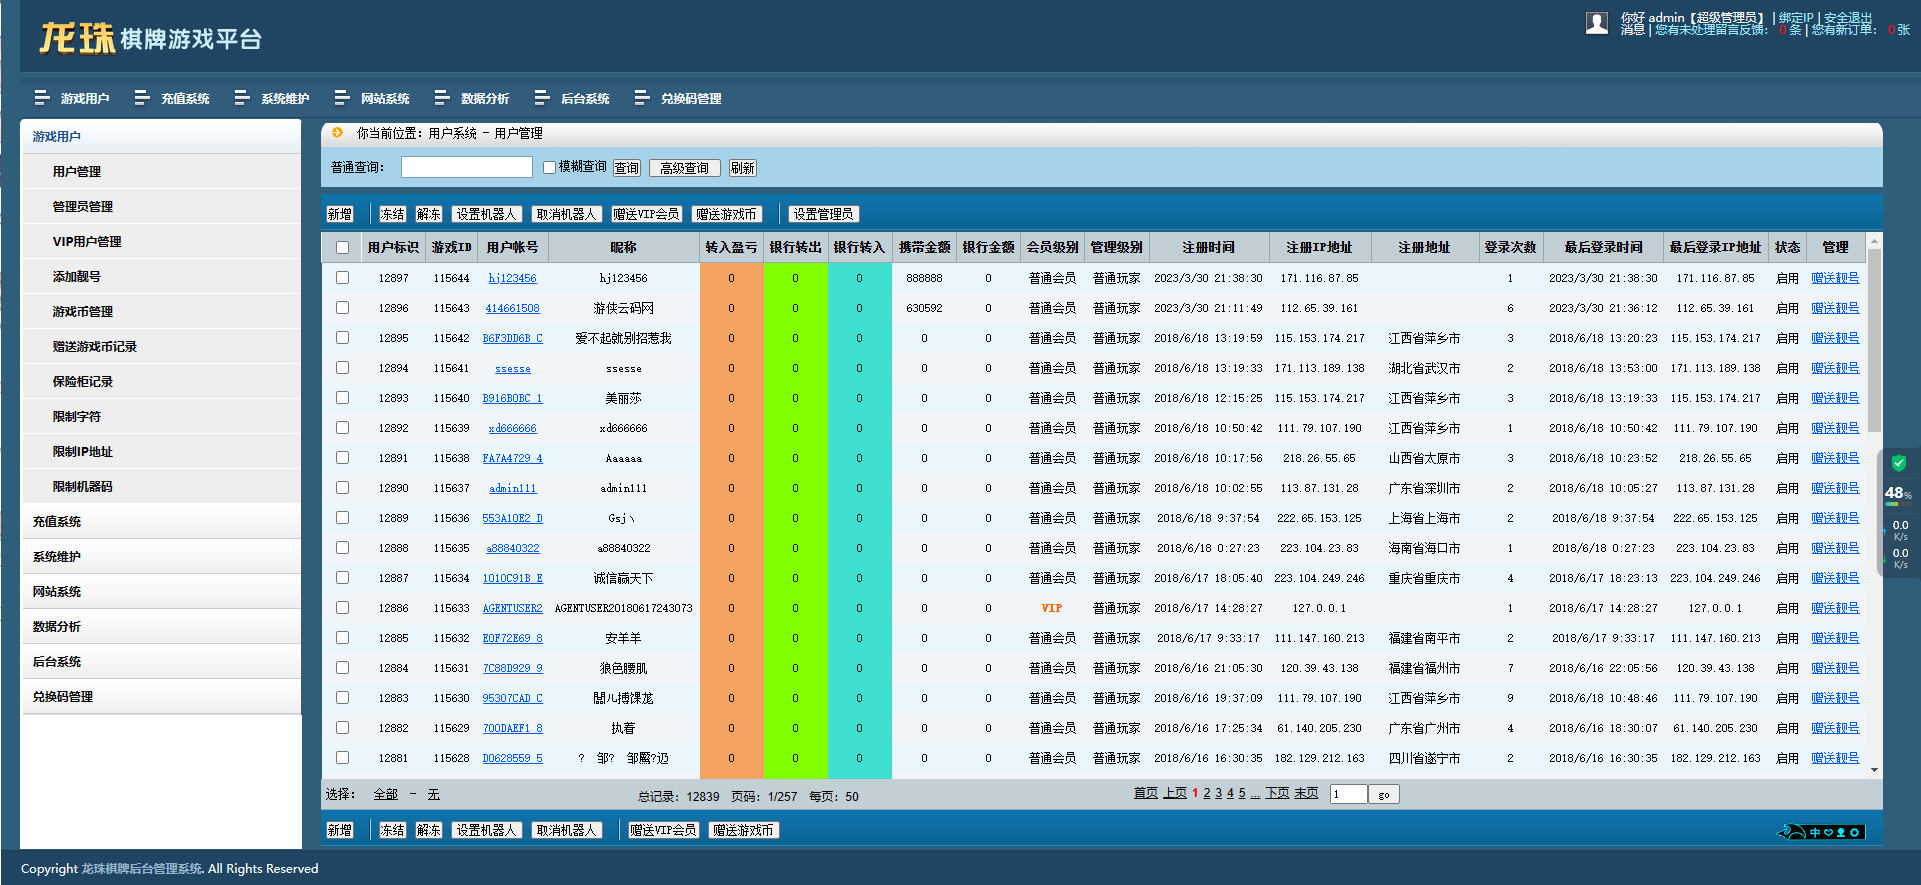
Task: Click the input method toolbar icon
Action: (1821, 832)
